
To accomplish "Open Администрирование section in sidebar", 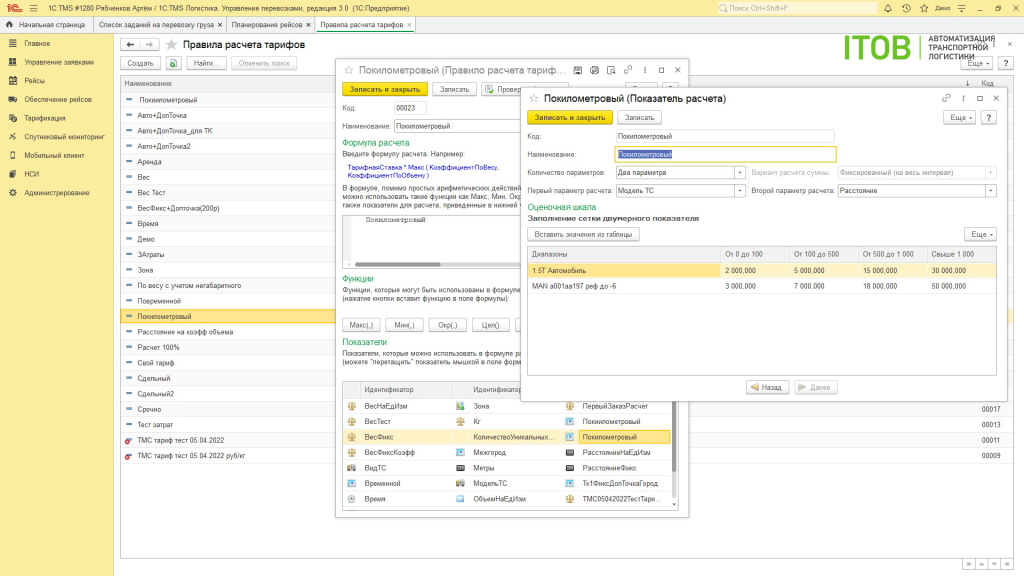I will pyautogui.click(x=57, y=193).
